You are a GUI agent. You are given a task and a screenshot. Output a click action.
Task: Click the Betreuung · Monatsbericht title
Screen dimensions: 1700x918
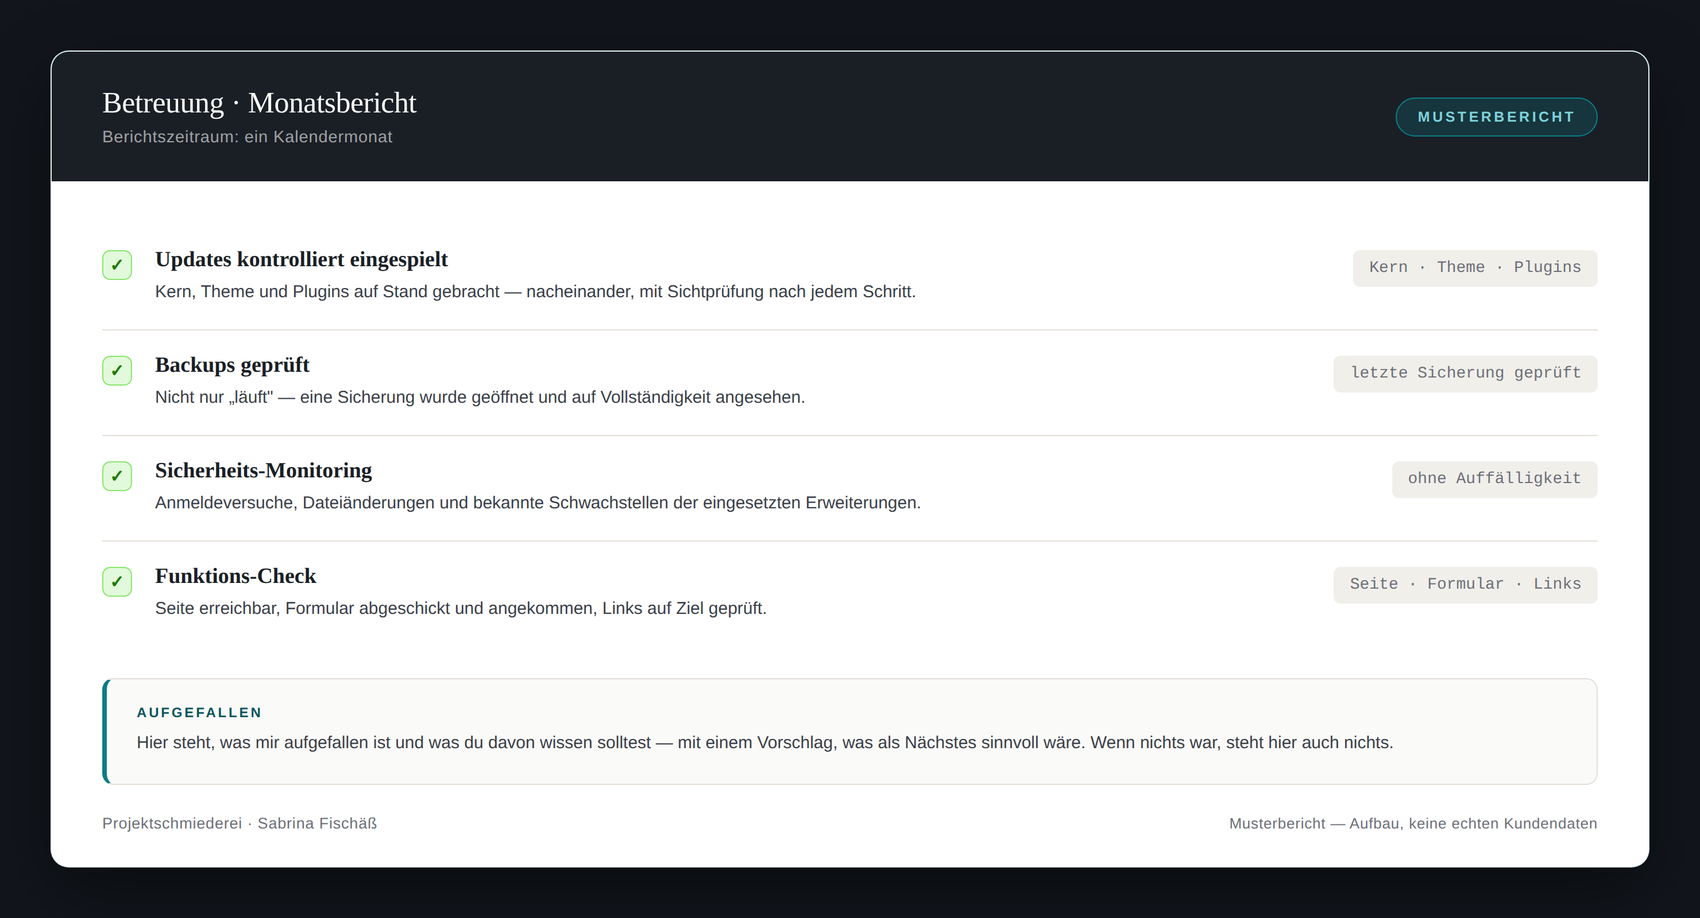(x=259, y=103)
